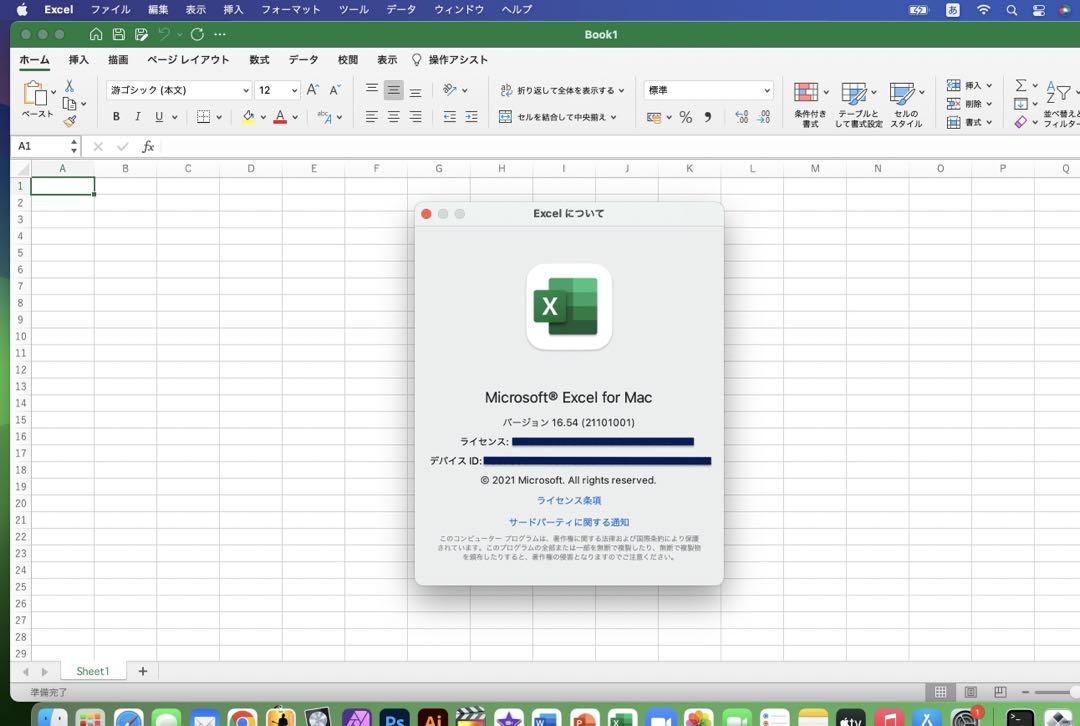The height and width of the screenshot is (726, 1080).
Task: Open Format as Table (テーブルとして書式設定)
Action: tap(858, 104)
